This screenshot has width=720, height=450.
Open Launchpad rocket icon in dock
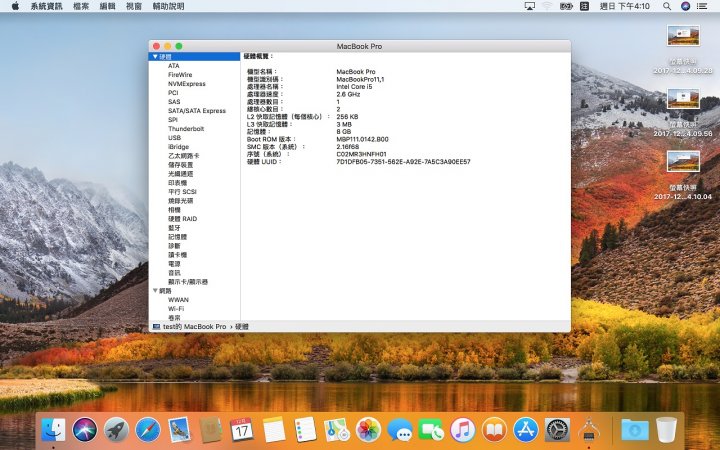pyautogui.click(x=116, y=430)
